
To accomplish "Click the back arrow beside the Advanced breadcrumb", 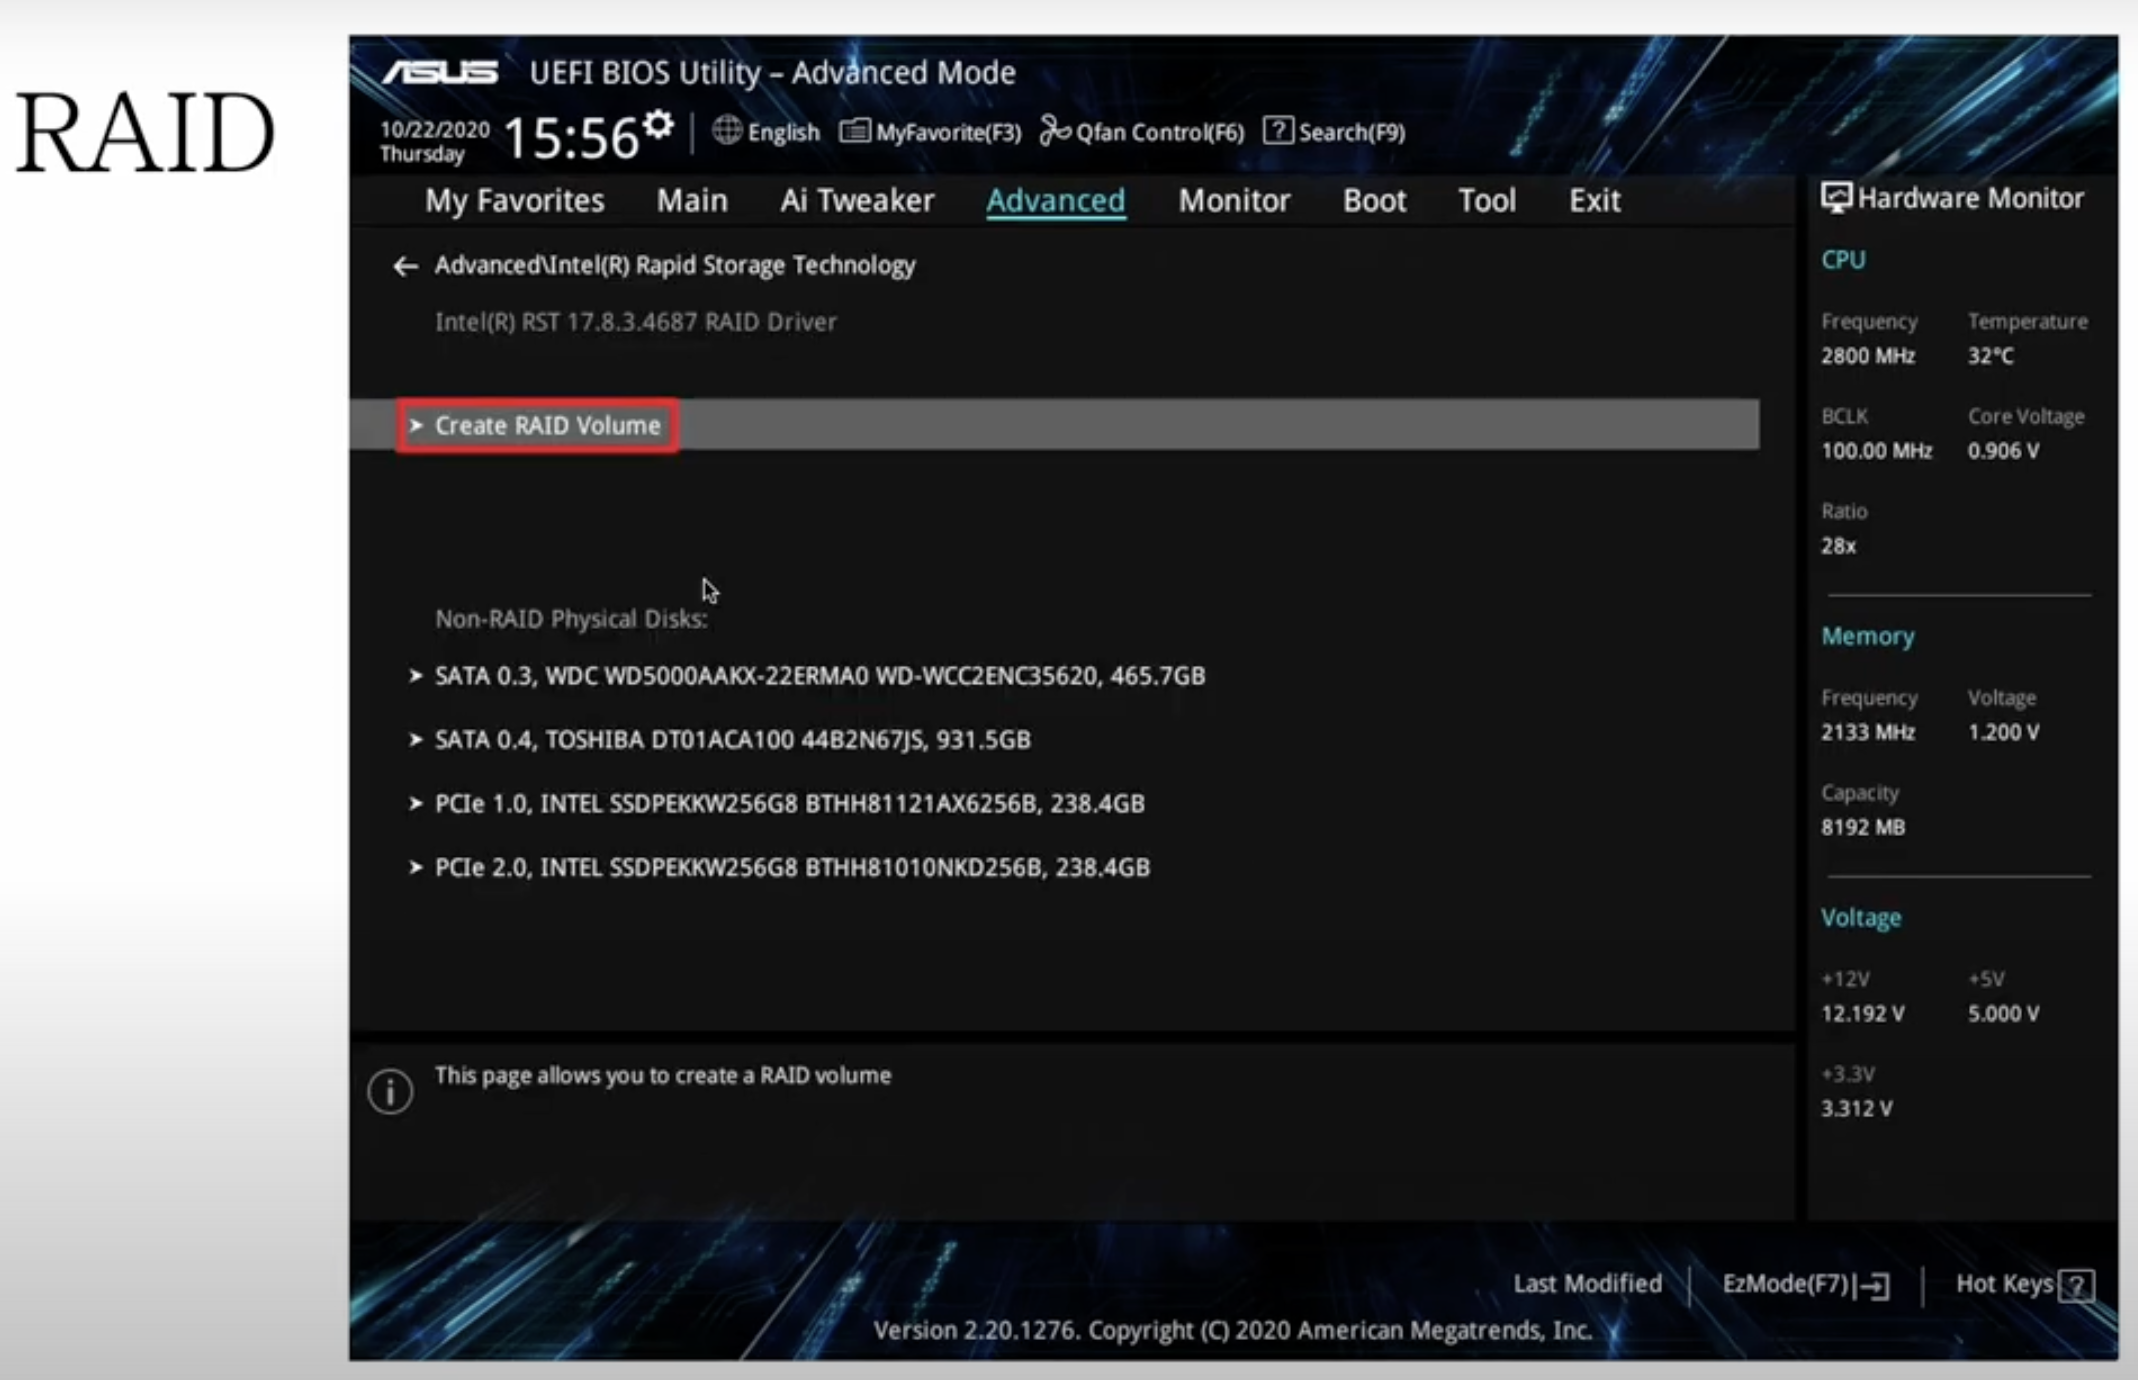I will click(x=405, y=266).
